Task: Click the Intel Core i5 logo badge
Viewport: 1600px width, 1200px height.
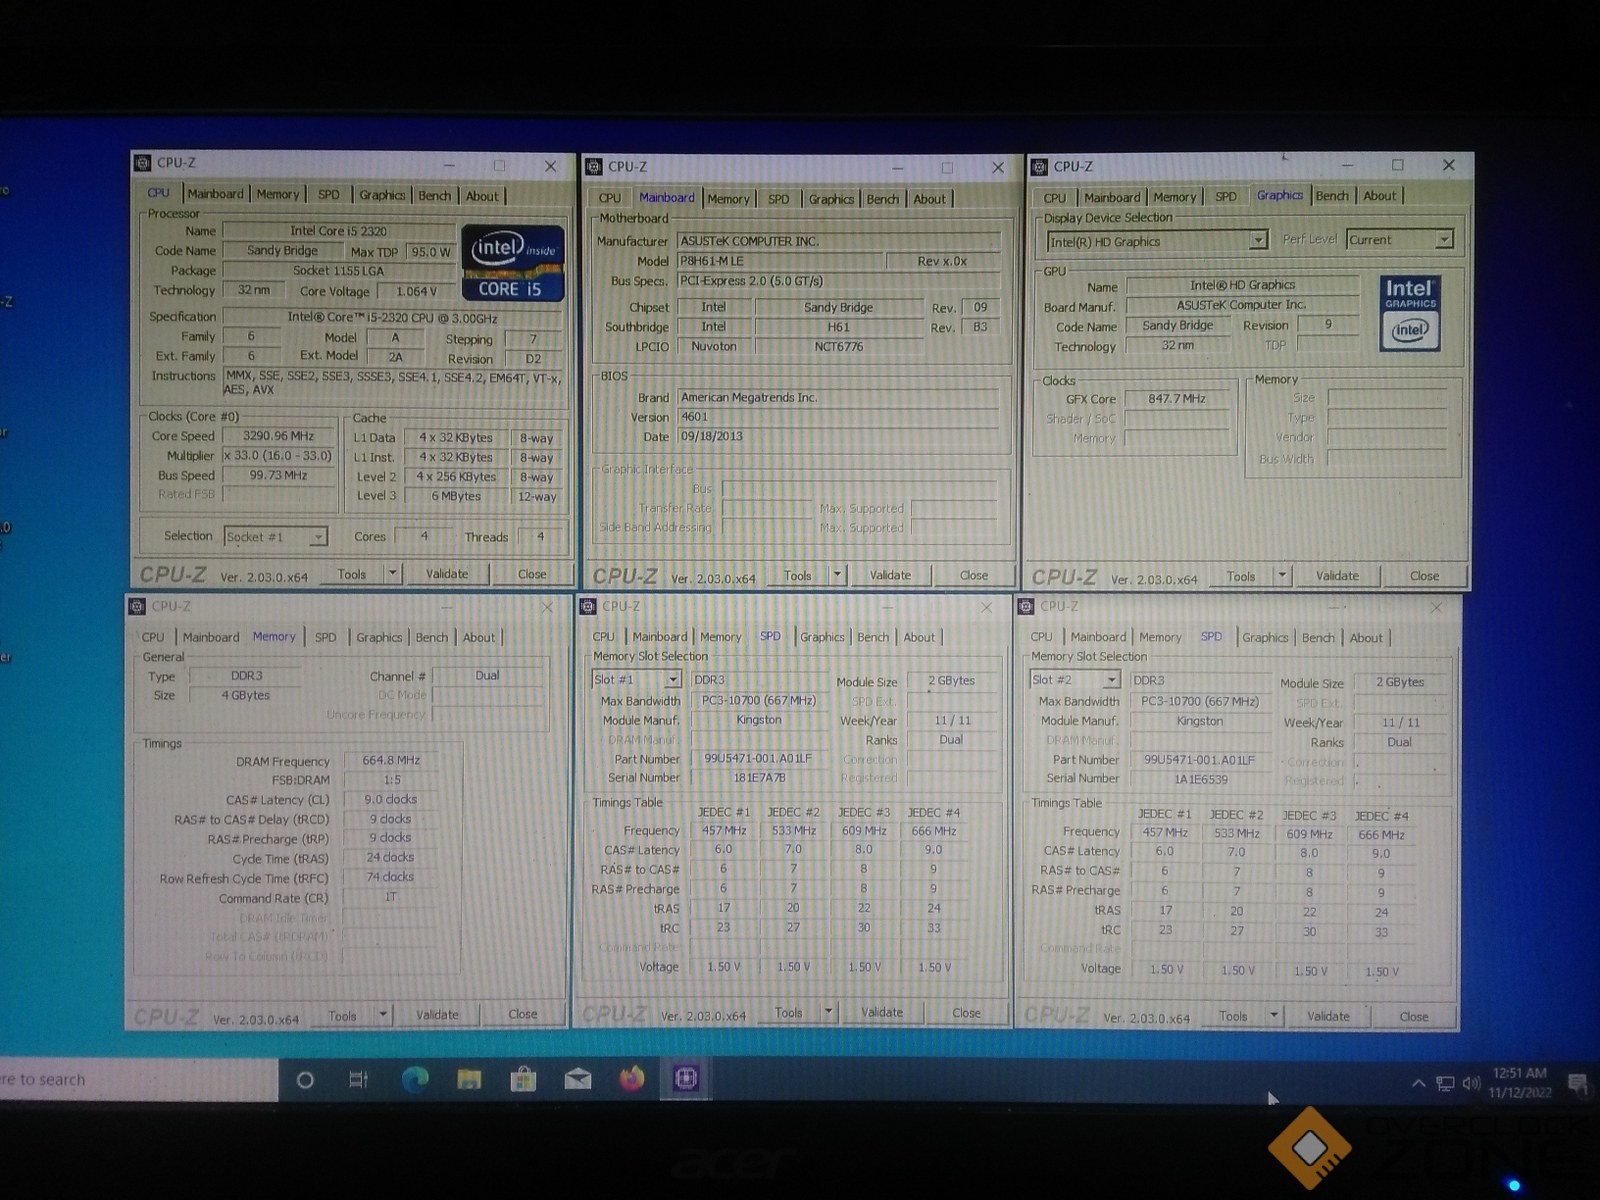Action: [x=513, y=264]
